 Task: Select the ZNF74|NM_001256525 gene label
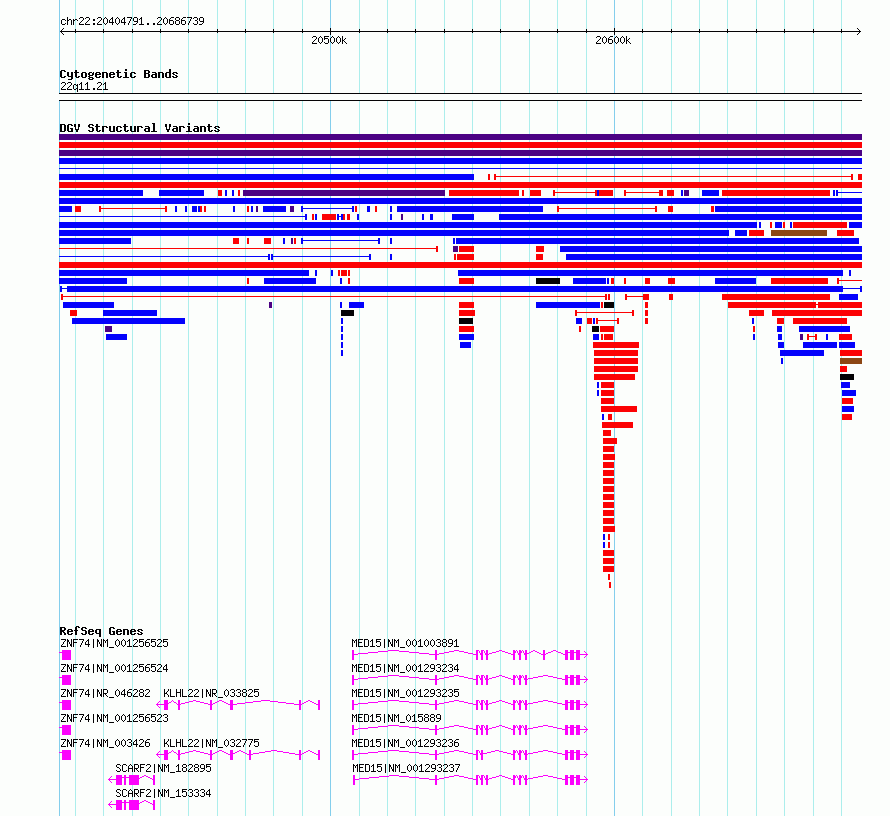(x=114, y=643)
